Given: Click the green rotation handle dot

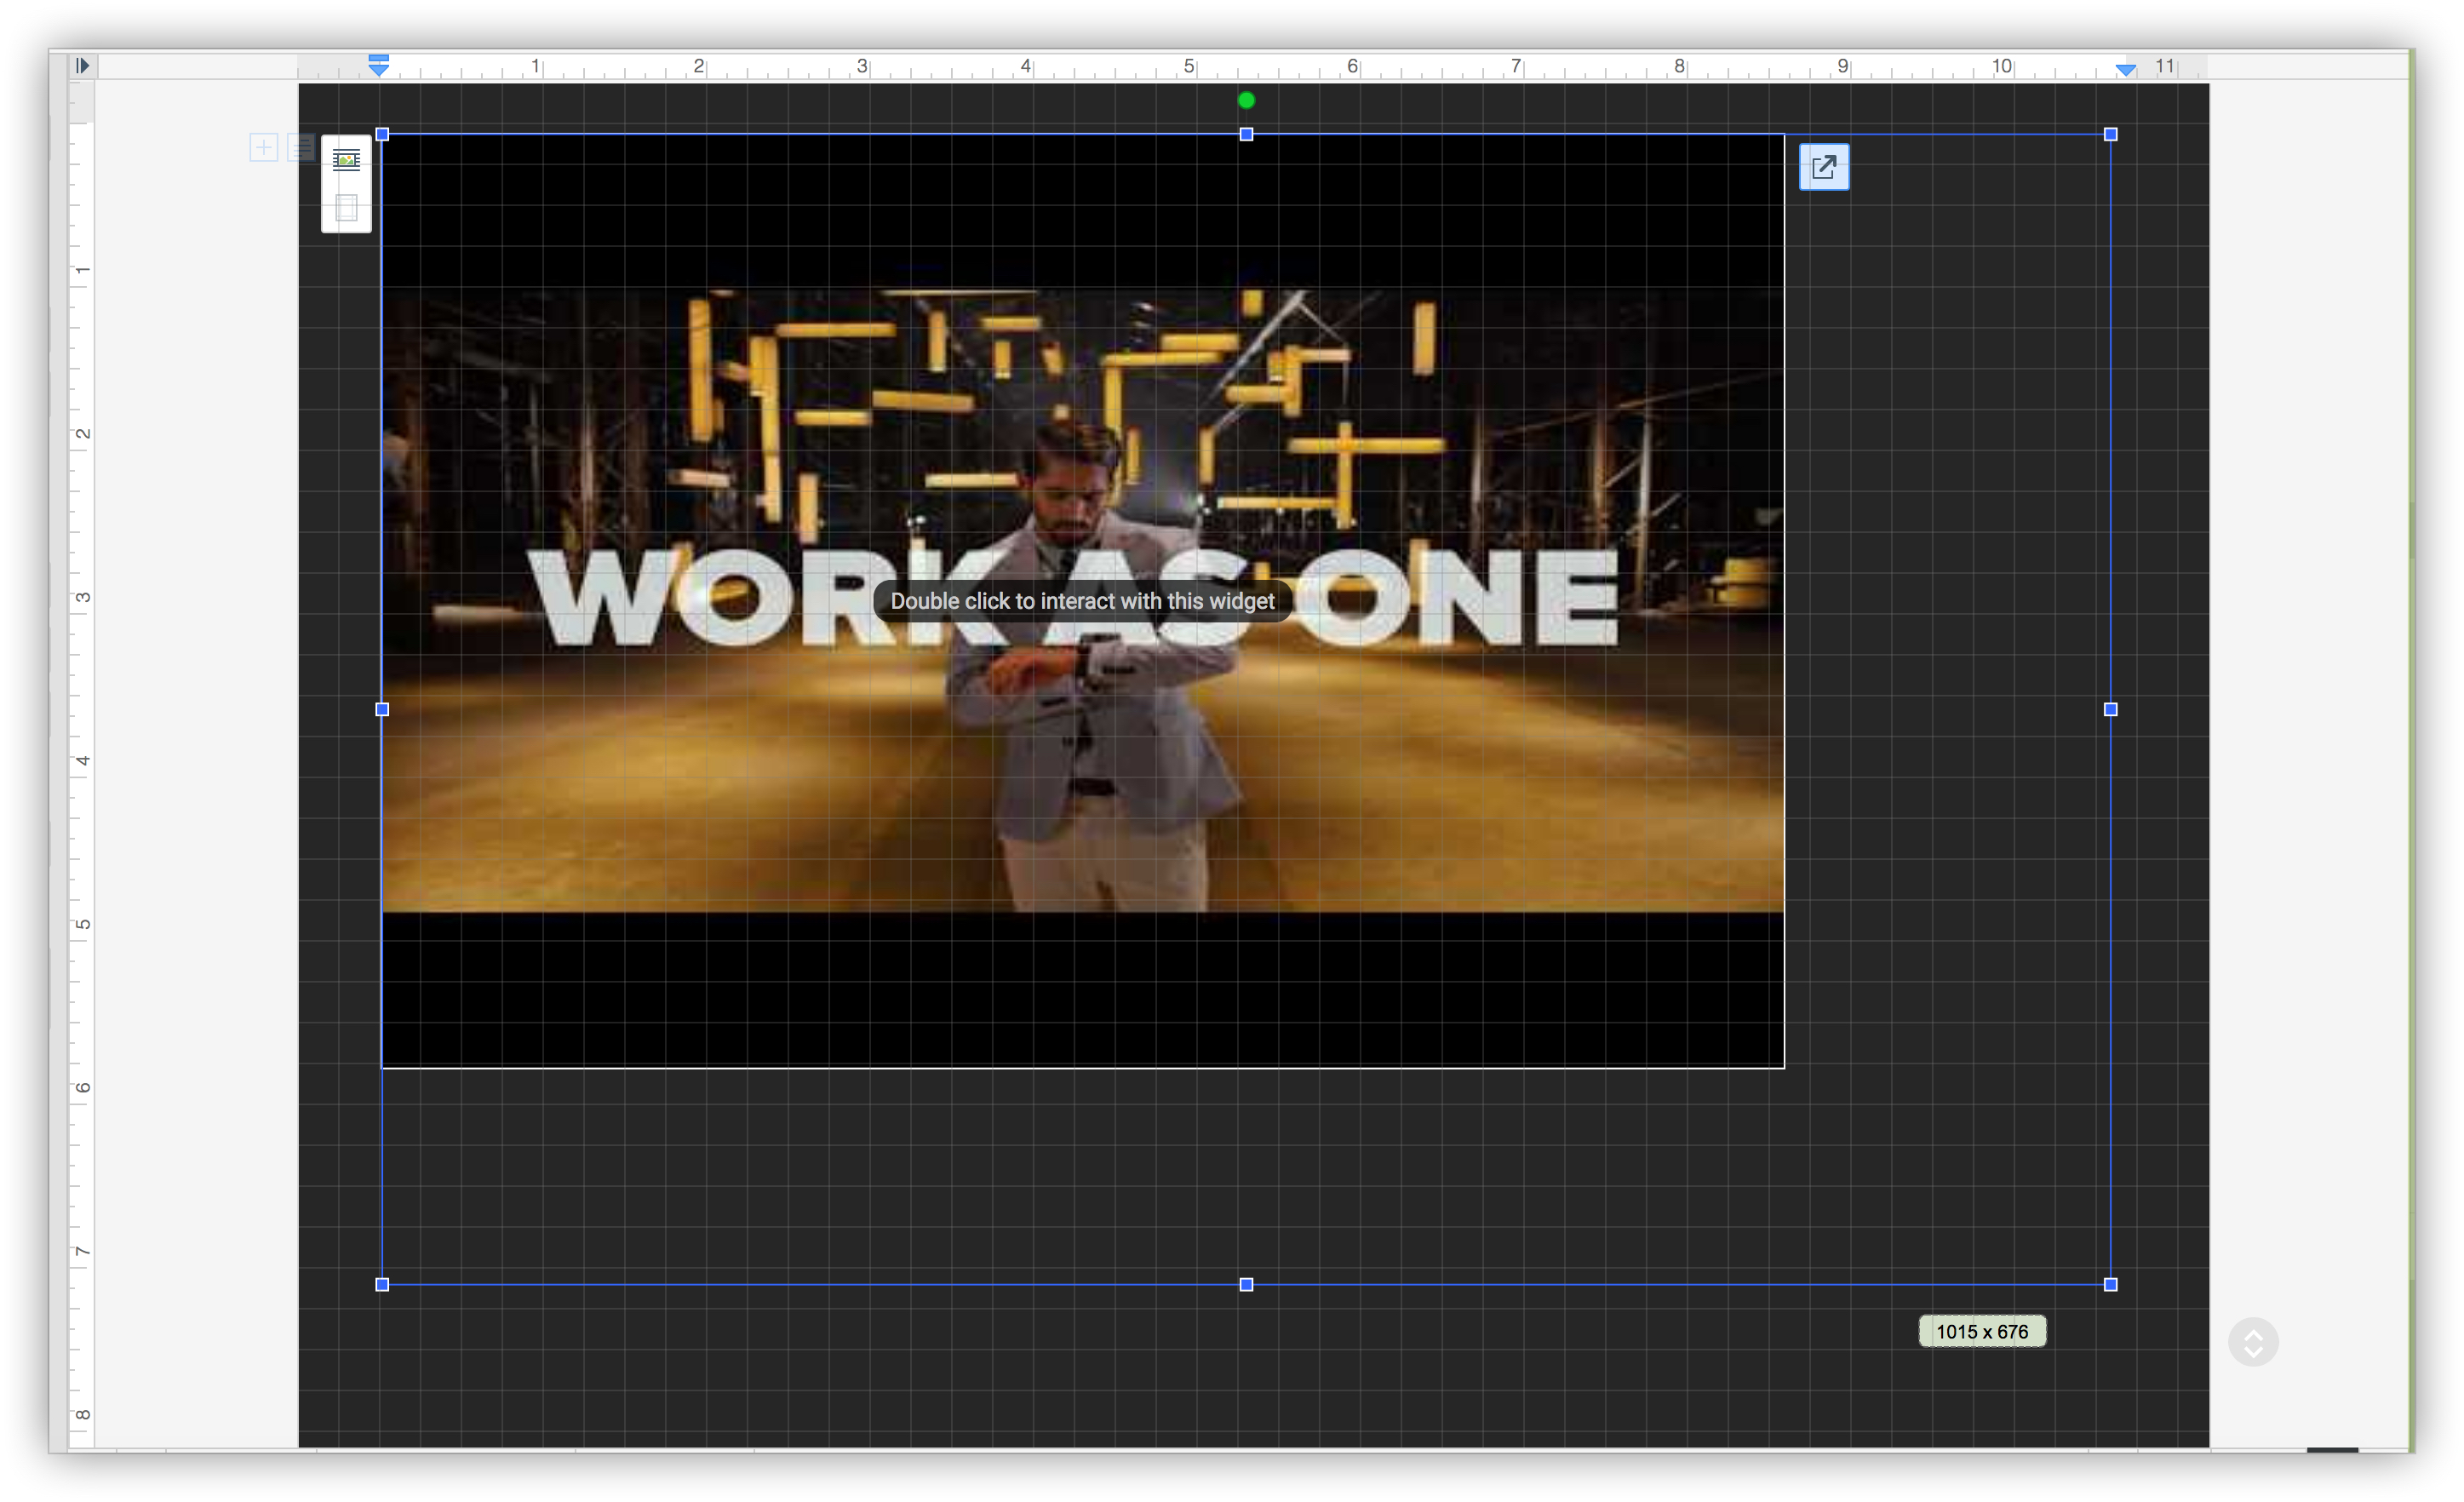Looking at the screenshot, I should click(1246, 100).
